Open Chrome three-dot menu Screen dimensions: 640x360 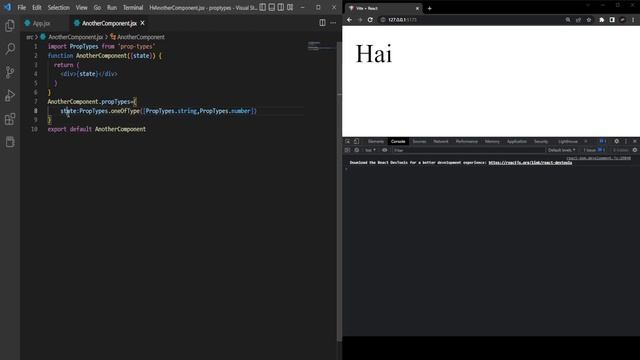coord(633,20)
